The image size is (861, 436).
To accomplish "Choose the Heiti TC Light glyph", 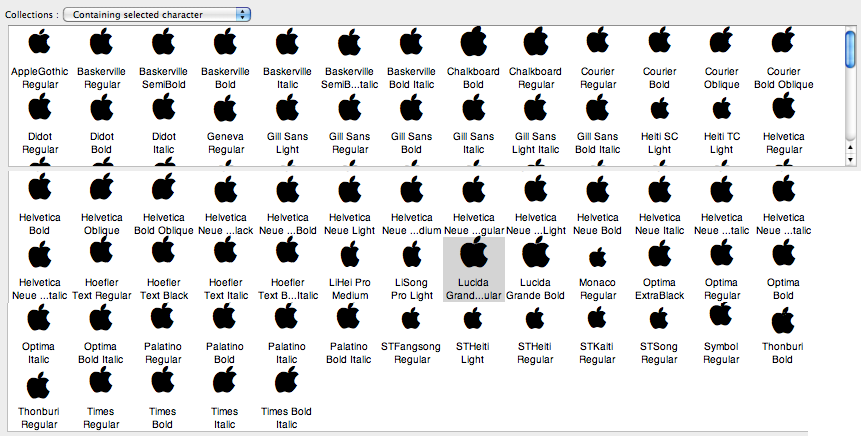I will pyautogui.click(x=722, y=109).
